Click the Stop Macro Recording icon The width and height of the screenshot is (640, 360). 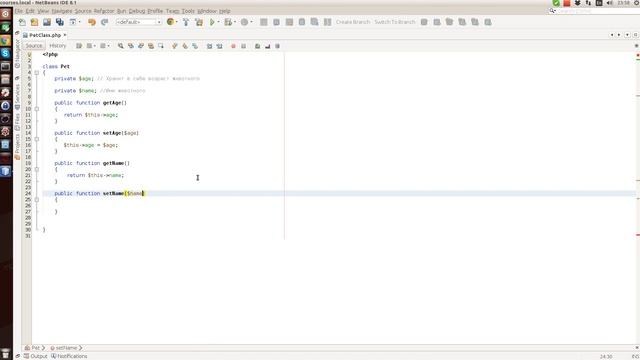pyautogui.click(x=244, y=46)
